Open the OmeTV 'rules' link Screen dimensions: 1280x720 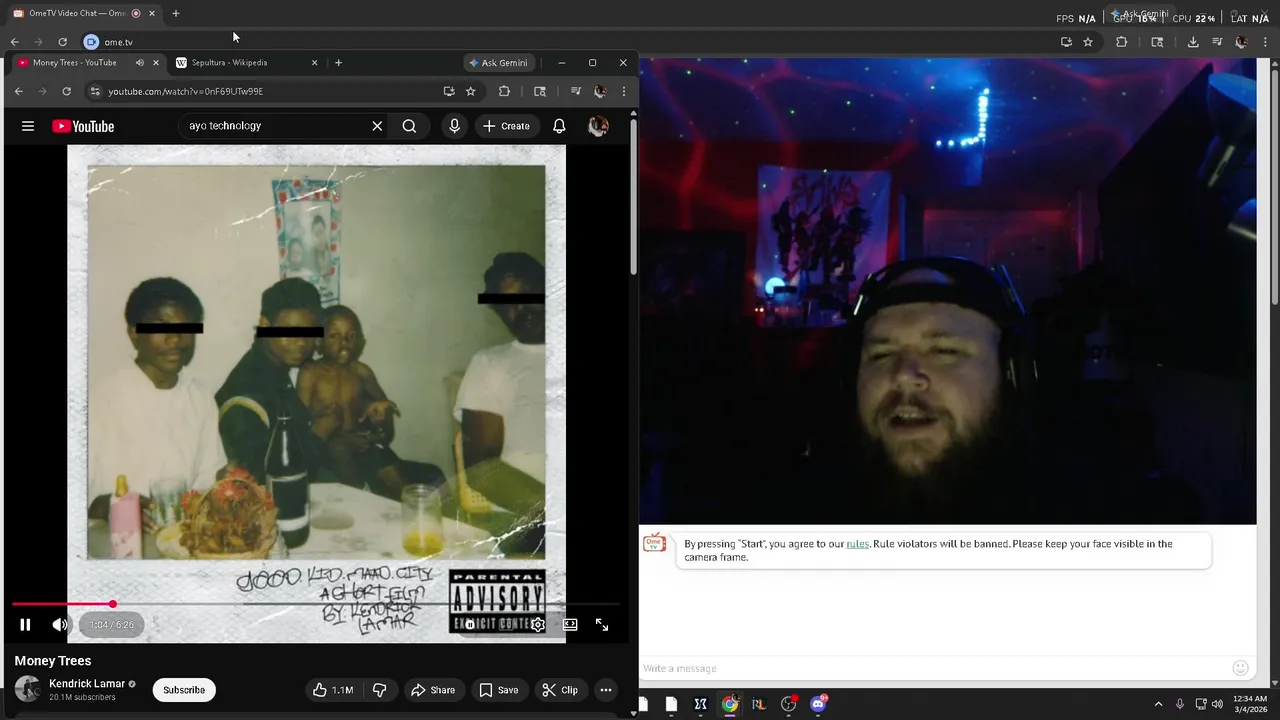tap(857, 544)
